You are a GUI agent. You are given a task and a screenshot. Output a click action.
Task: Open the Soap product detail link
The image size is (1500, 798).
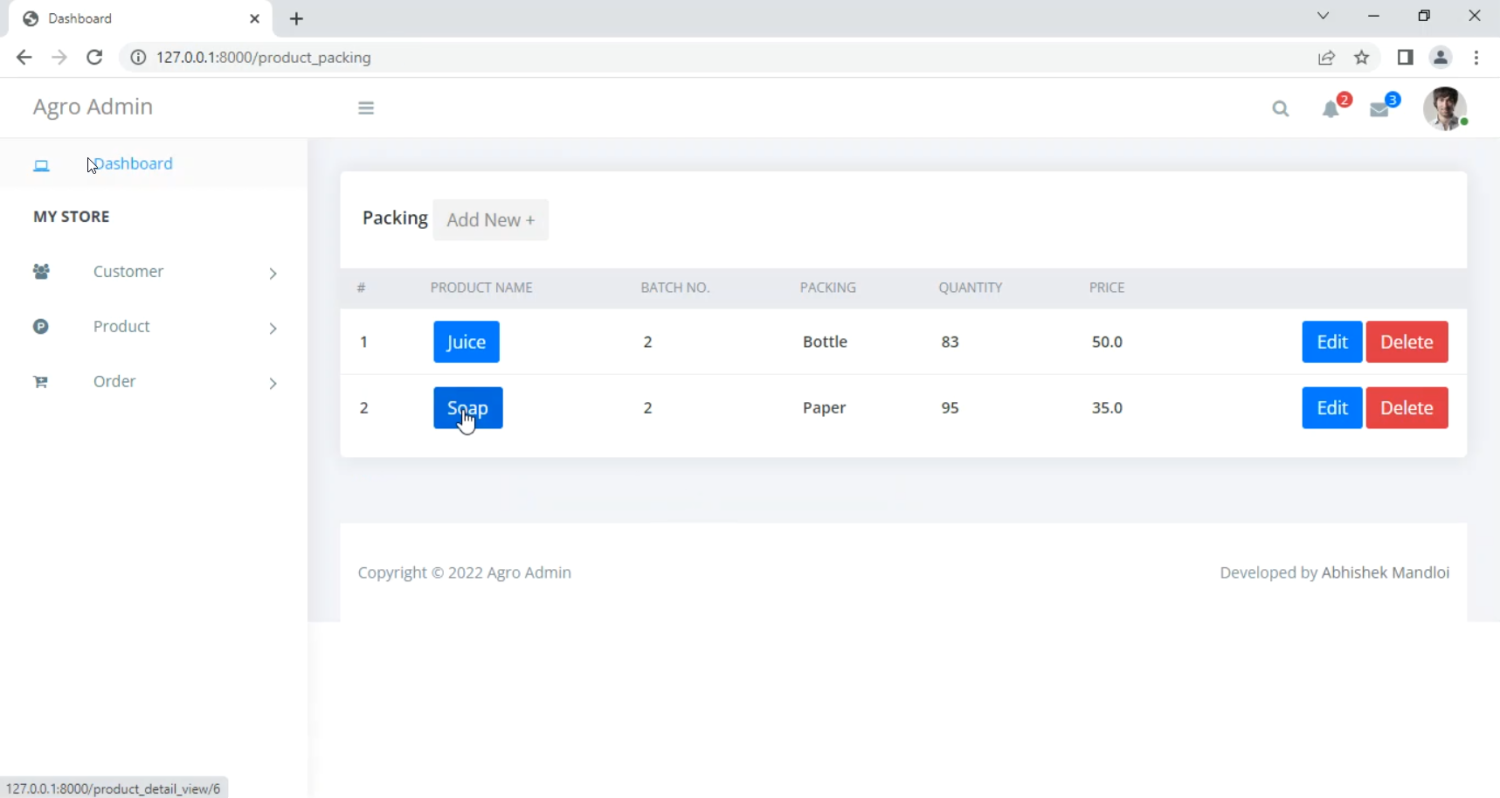click(467, 408)
